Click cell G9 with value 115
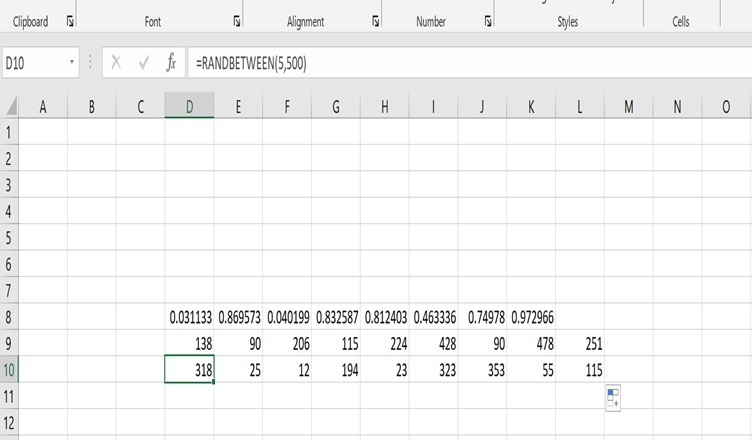This screenshot has height=440, width=752. pyautogui.click(x=336, y=343)
